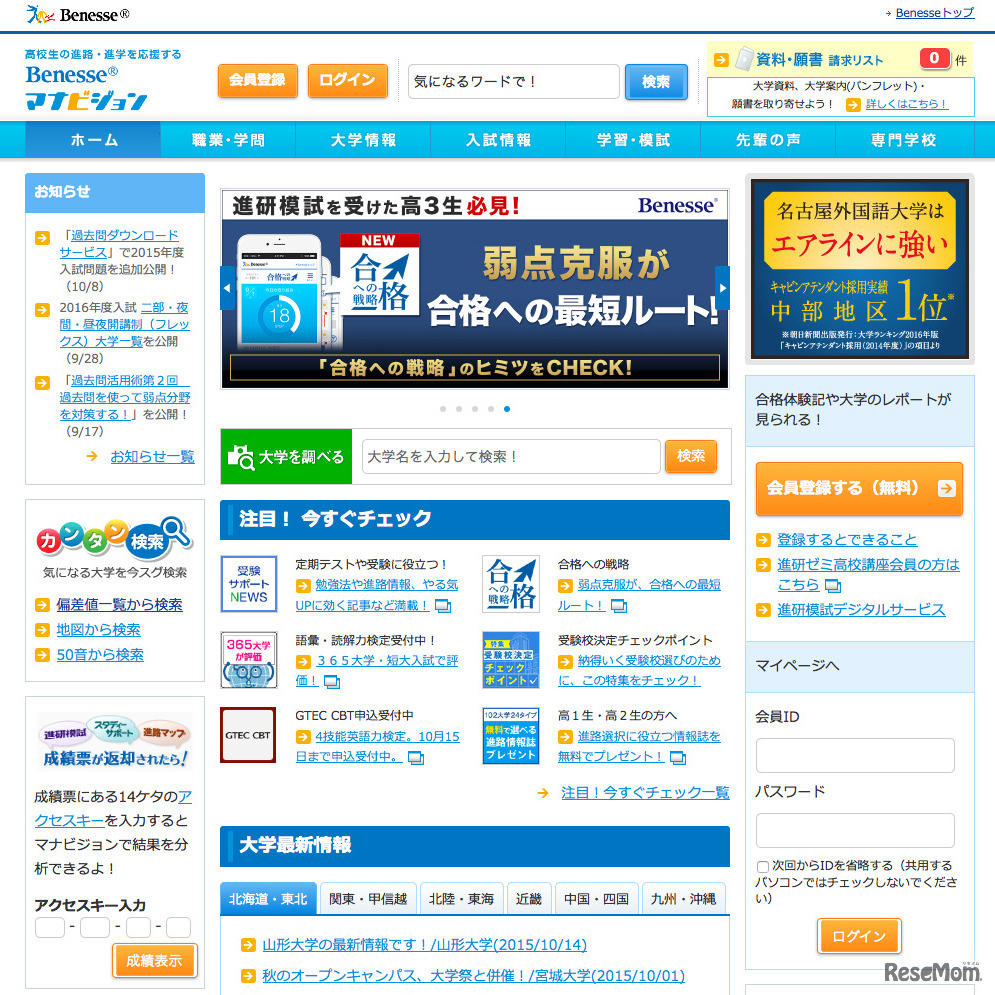Show previous slide with carousel left arrow

point(227,288)
